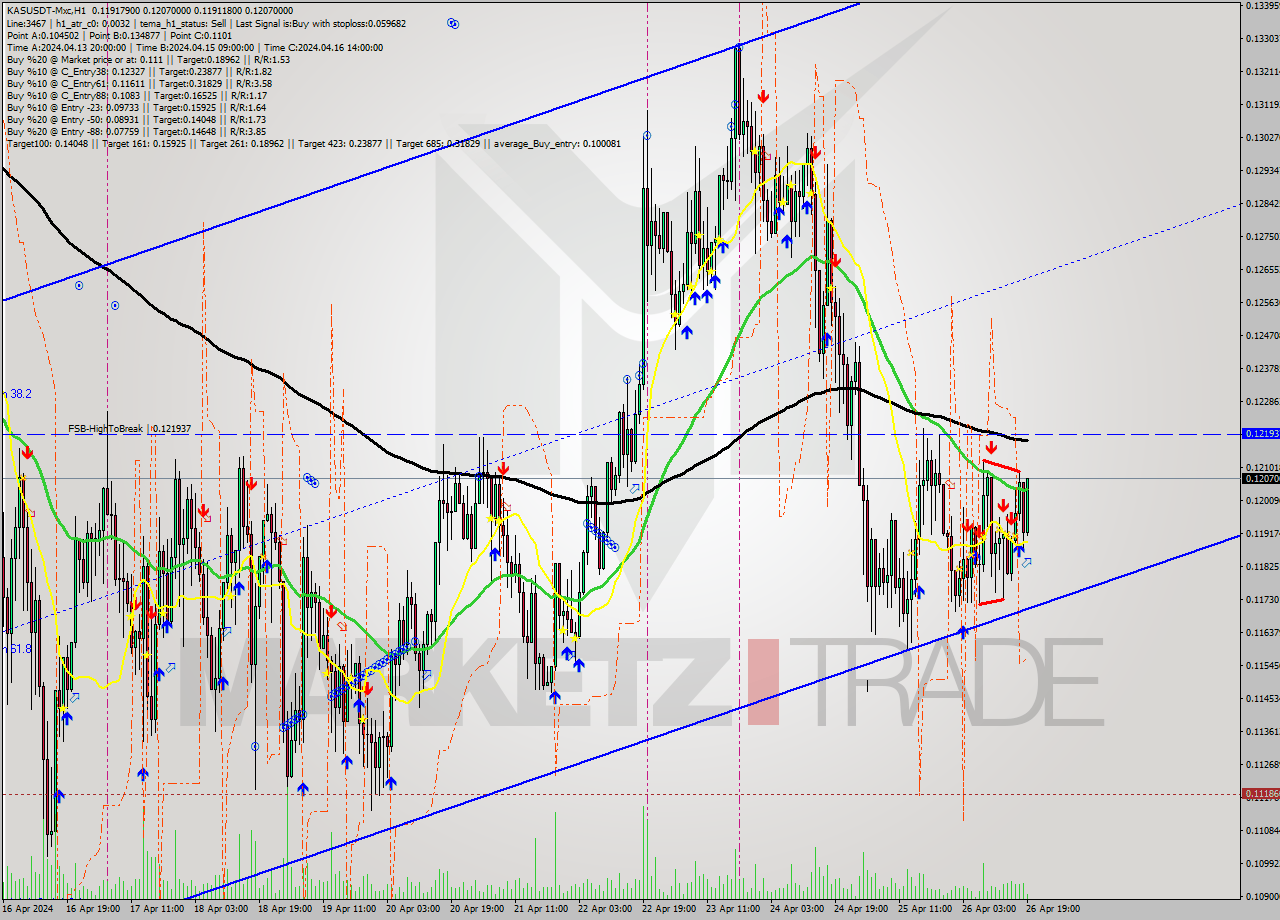Select the Buy %10 @ C_Entry61 row
1280x920 pixels.
(139, 84)
